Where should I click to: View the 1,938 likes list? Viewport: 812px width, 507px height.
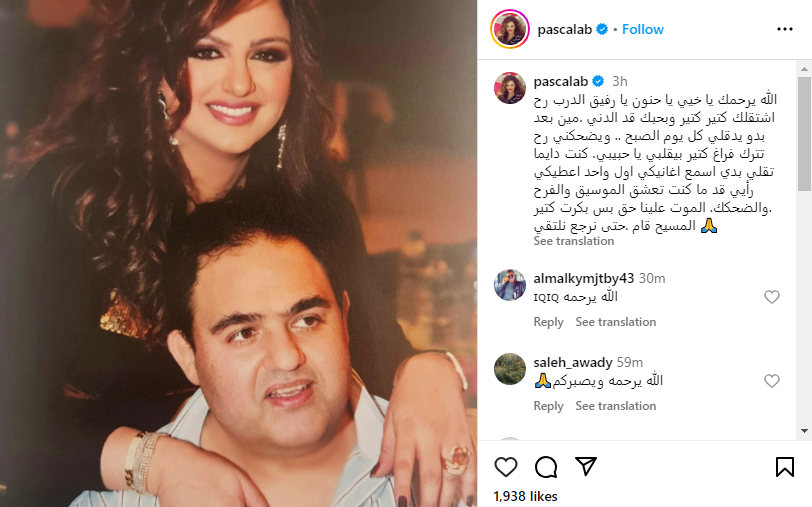(x=525, y=496)
